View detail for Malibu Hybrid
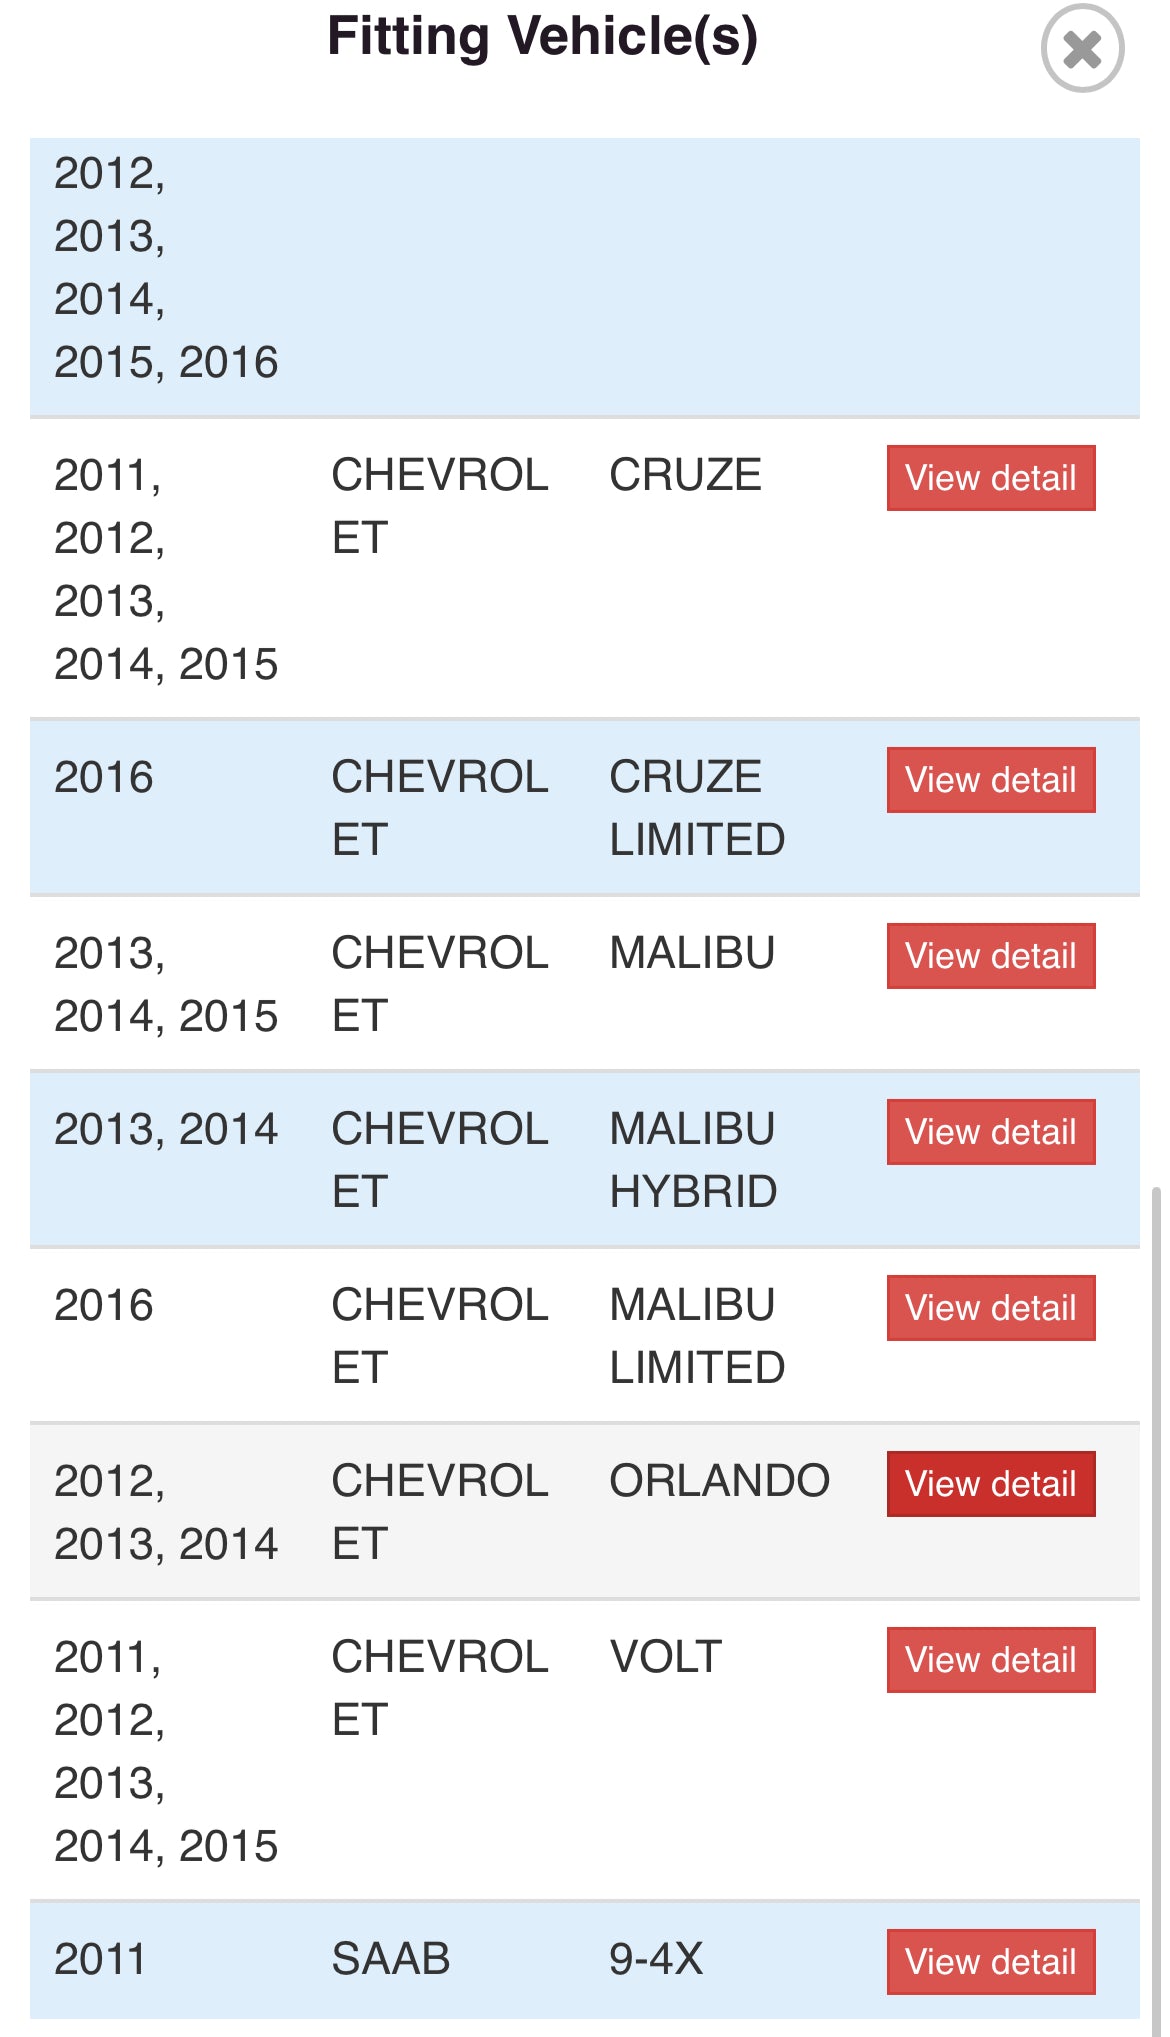This screenshot has width=1170, height=2037. [x=990, y=1132]
